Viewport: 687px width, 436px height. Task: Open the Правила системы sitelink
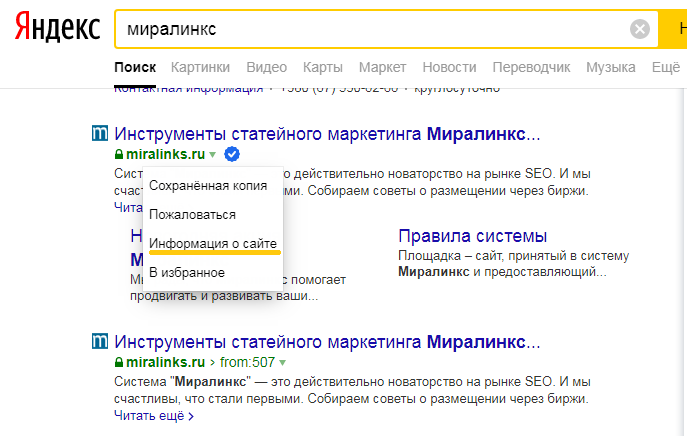(473, 236)
